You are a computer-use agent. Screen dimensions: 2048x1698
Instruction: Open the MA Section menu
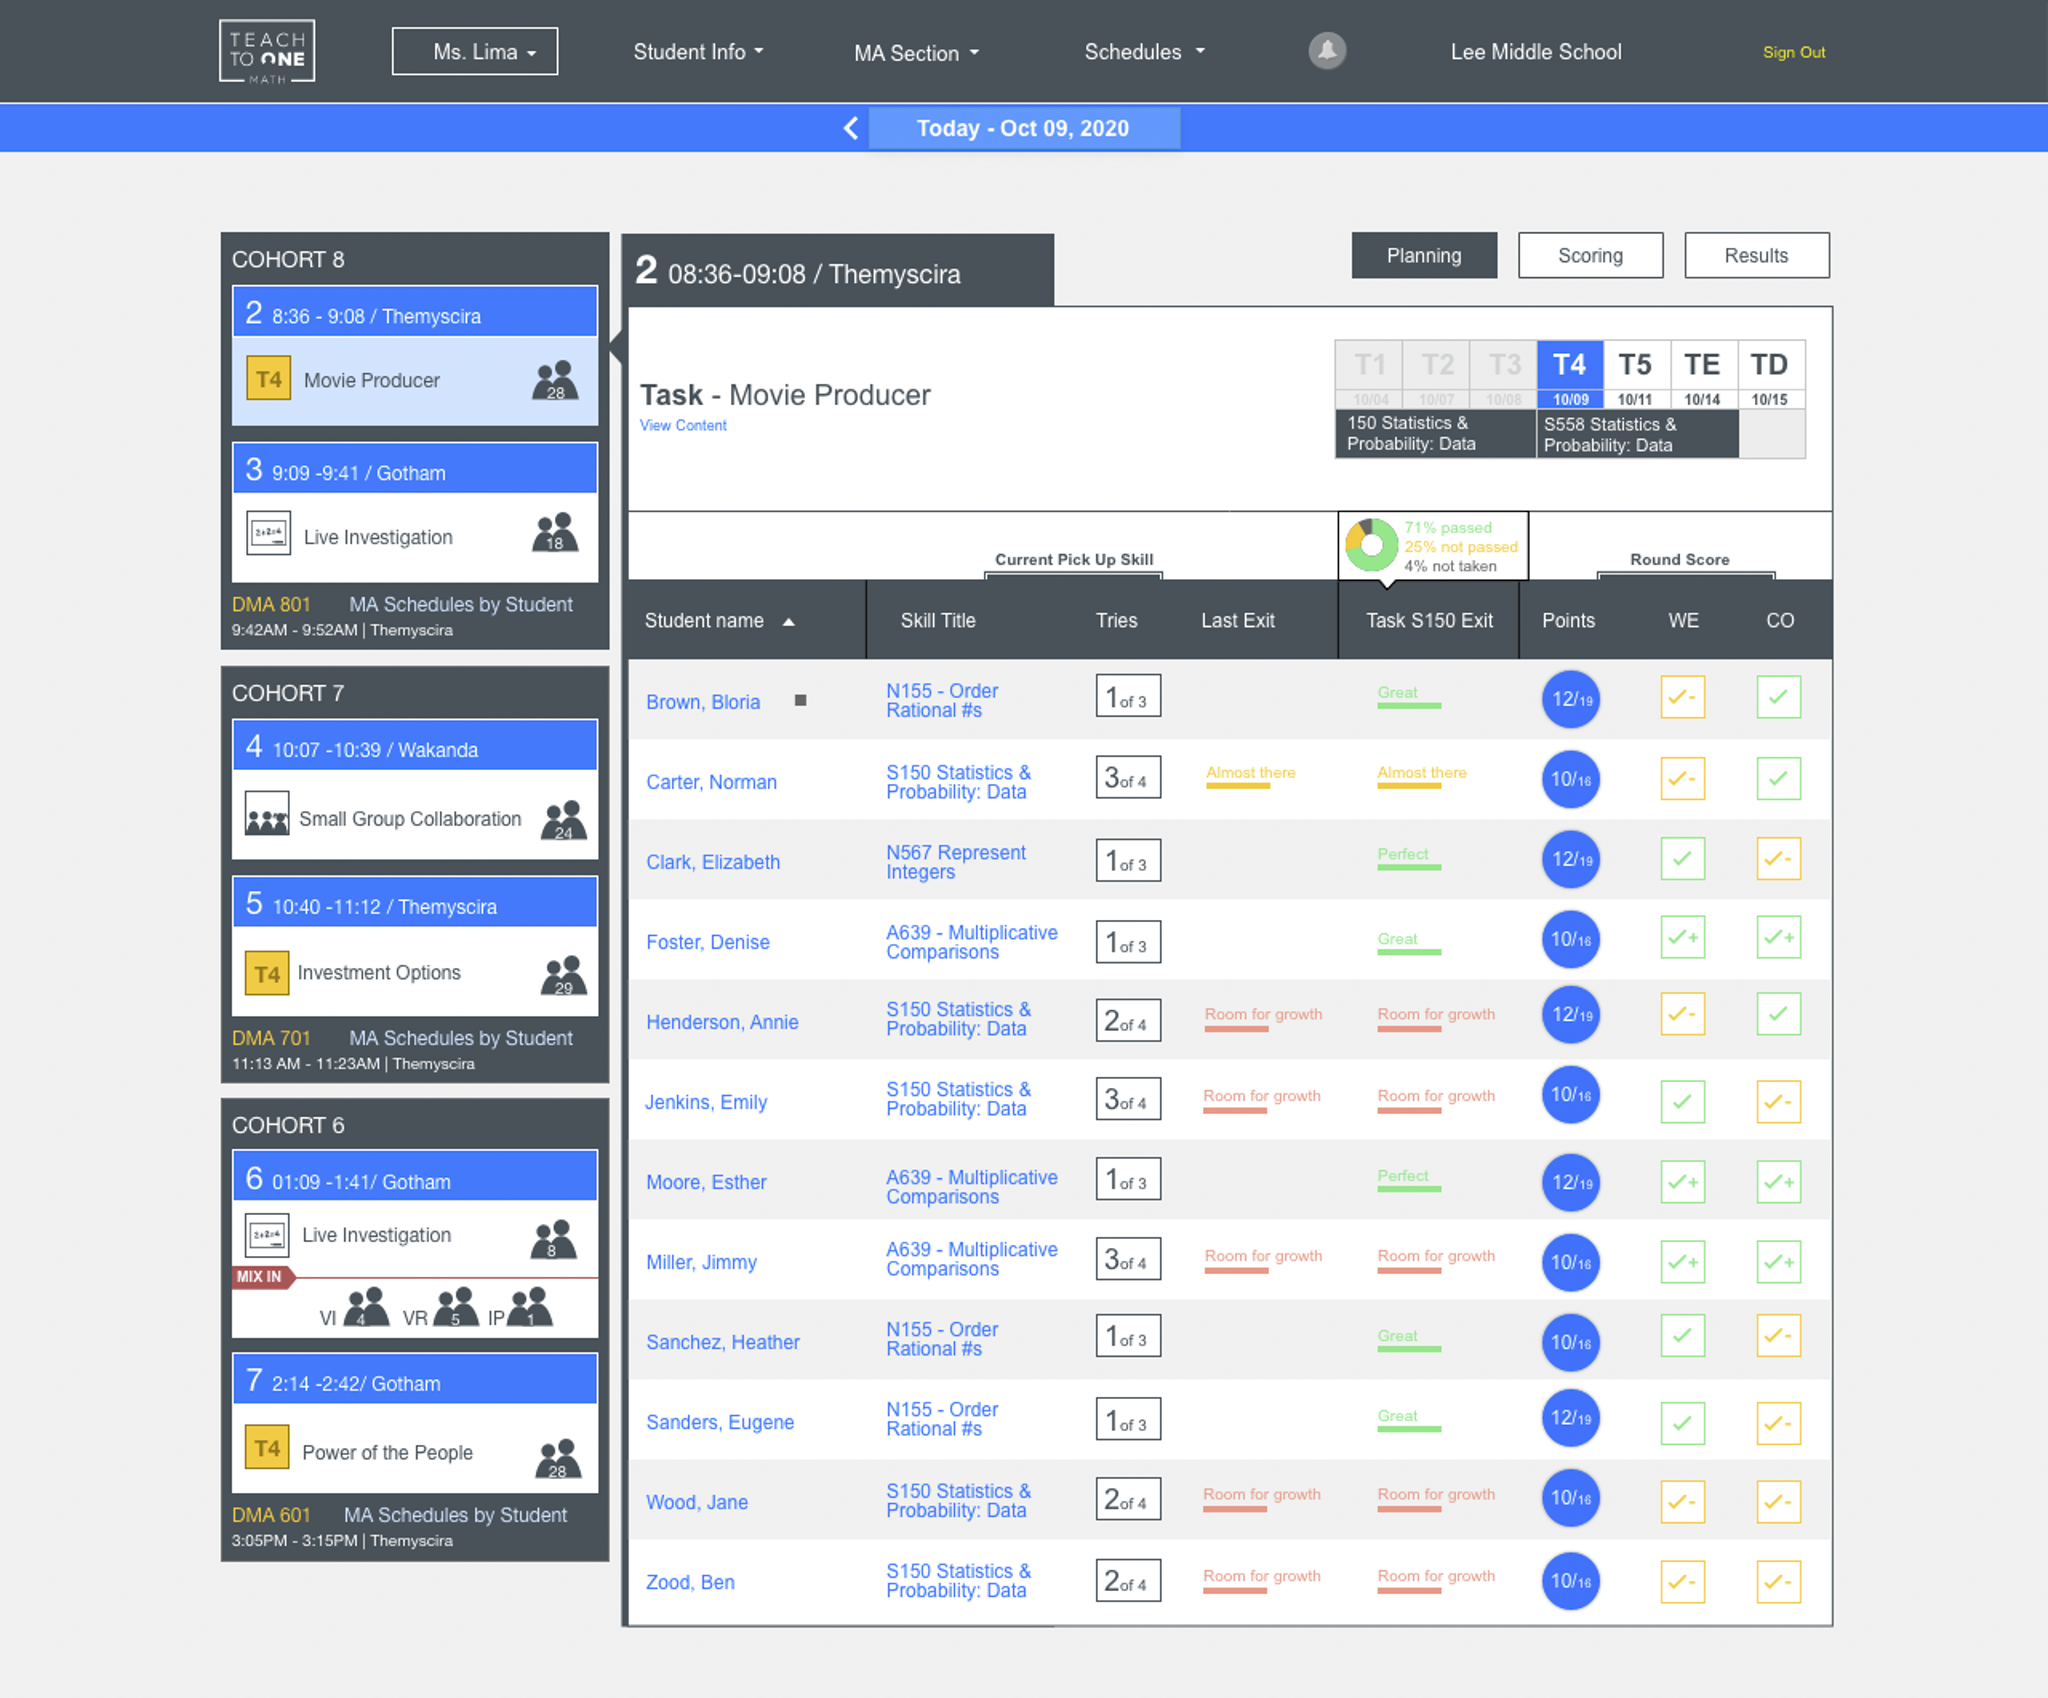click(915, 53)
